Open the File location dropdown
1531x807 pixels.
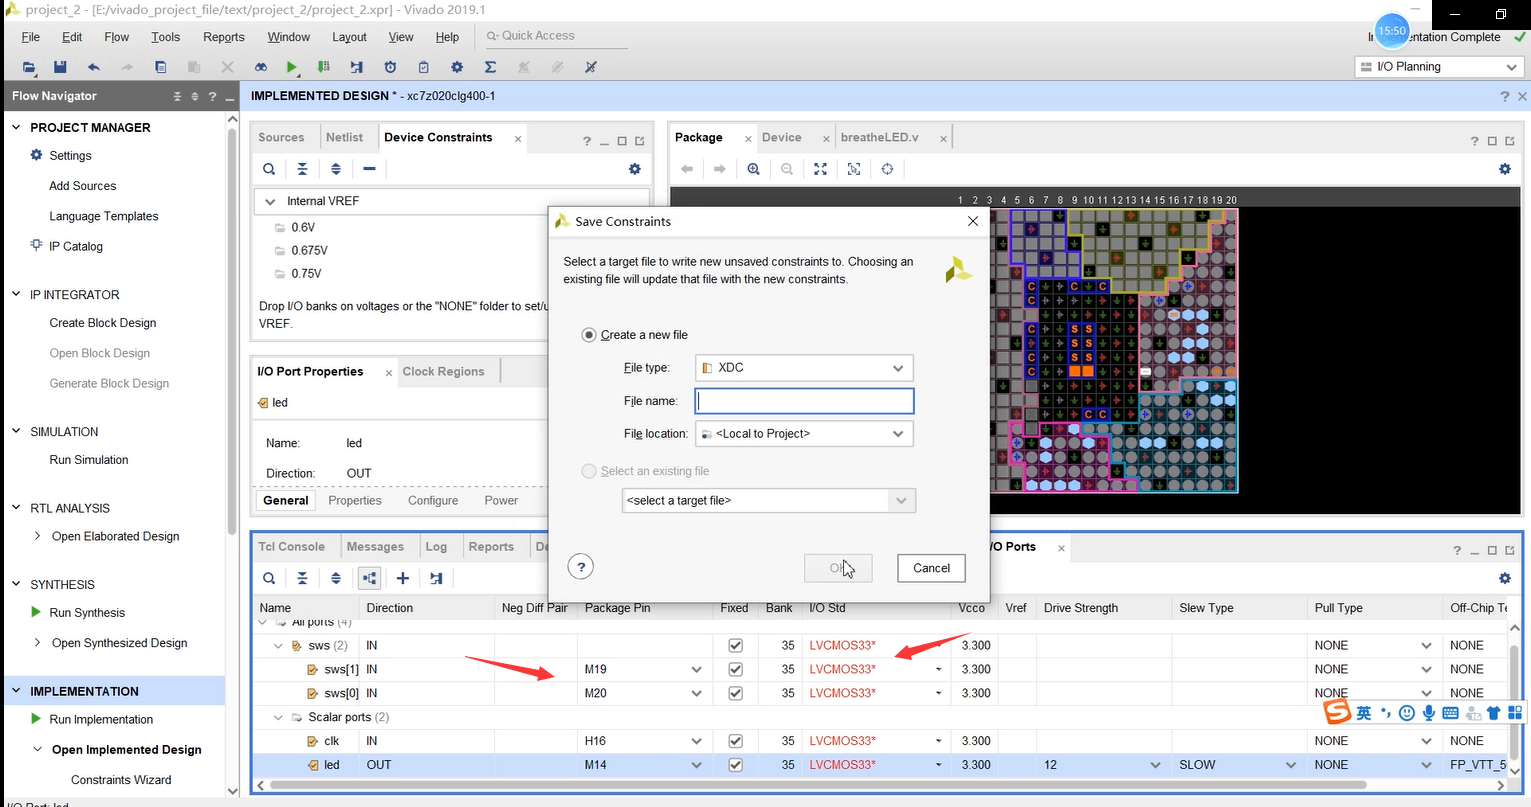pos(804,434)
